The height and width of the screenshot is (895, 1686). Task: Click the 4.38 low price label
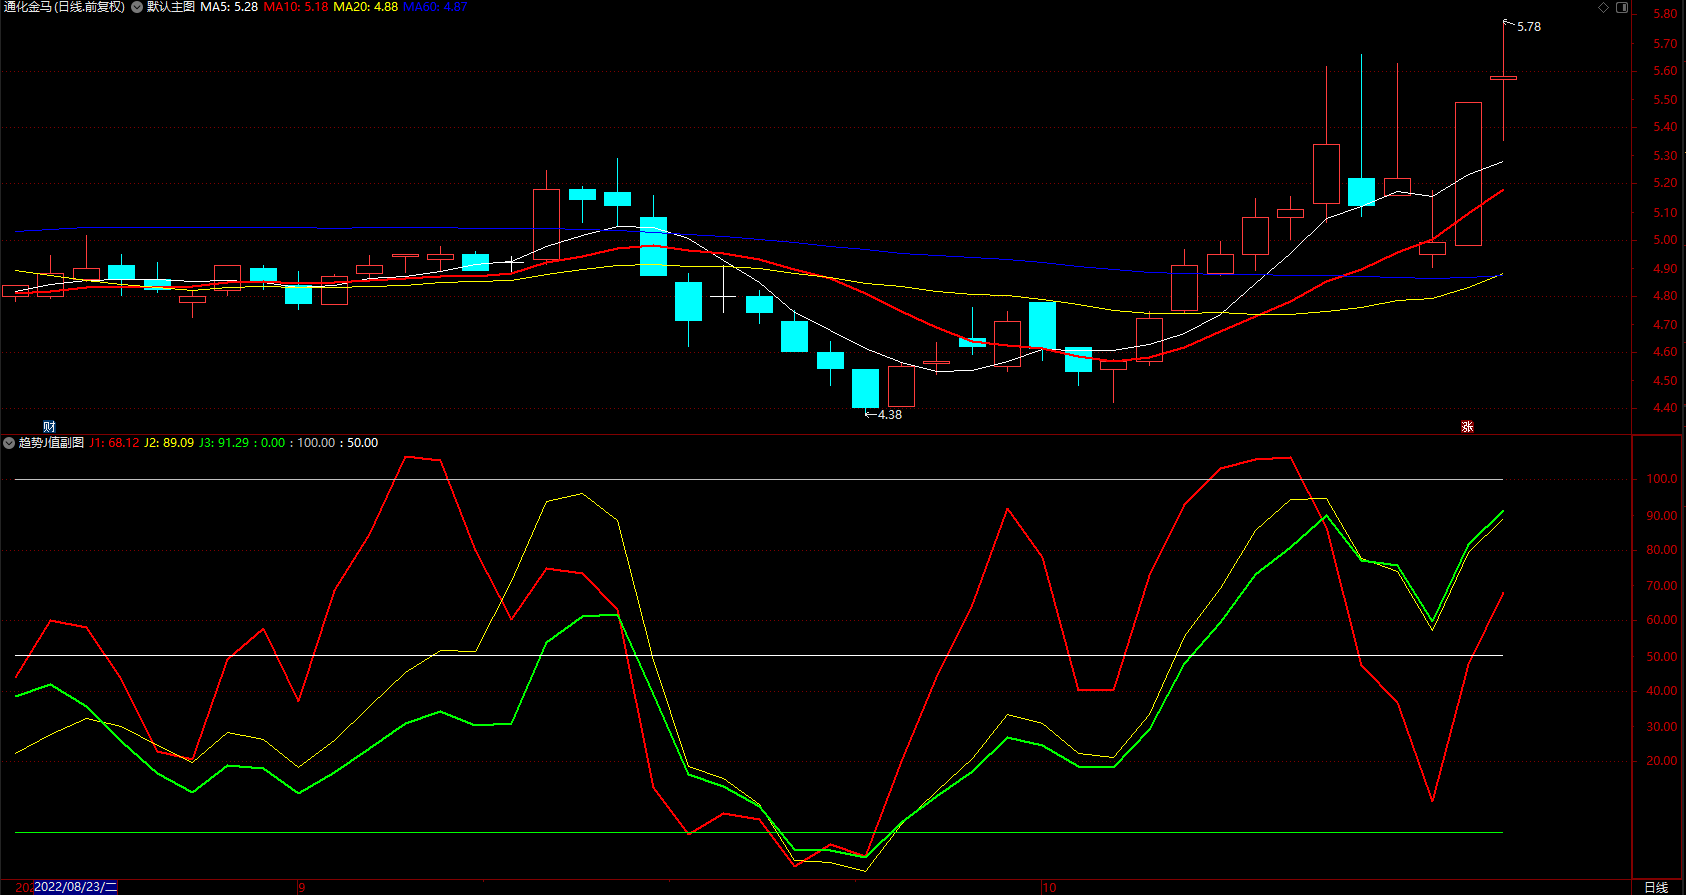click(x=889, y=415)
